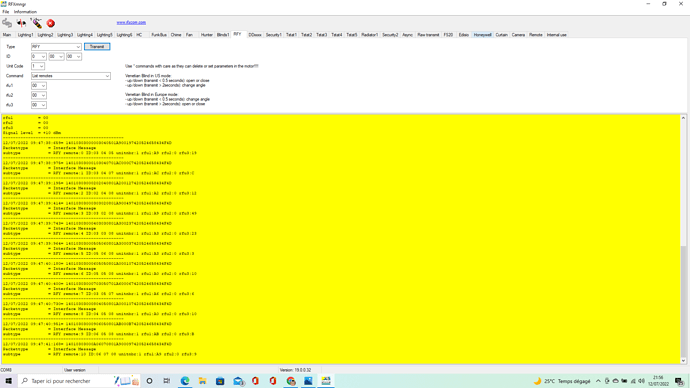The image size is (690, 388).
Task: Open the third ID dropdown
Action: click(x=73, y=56)
